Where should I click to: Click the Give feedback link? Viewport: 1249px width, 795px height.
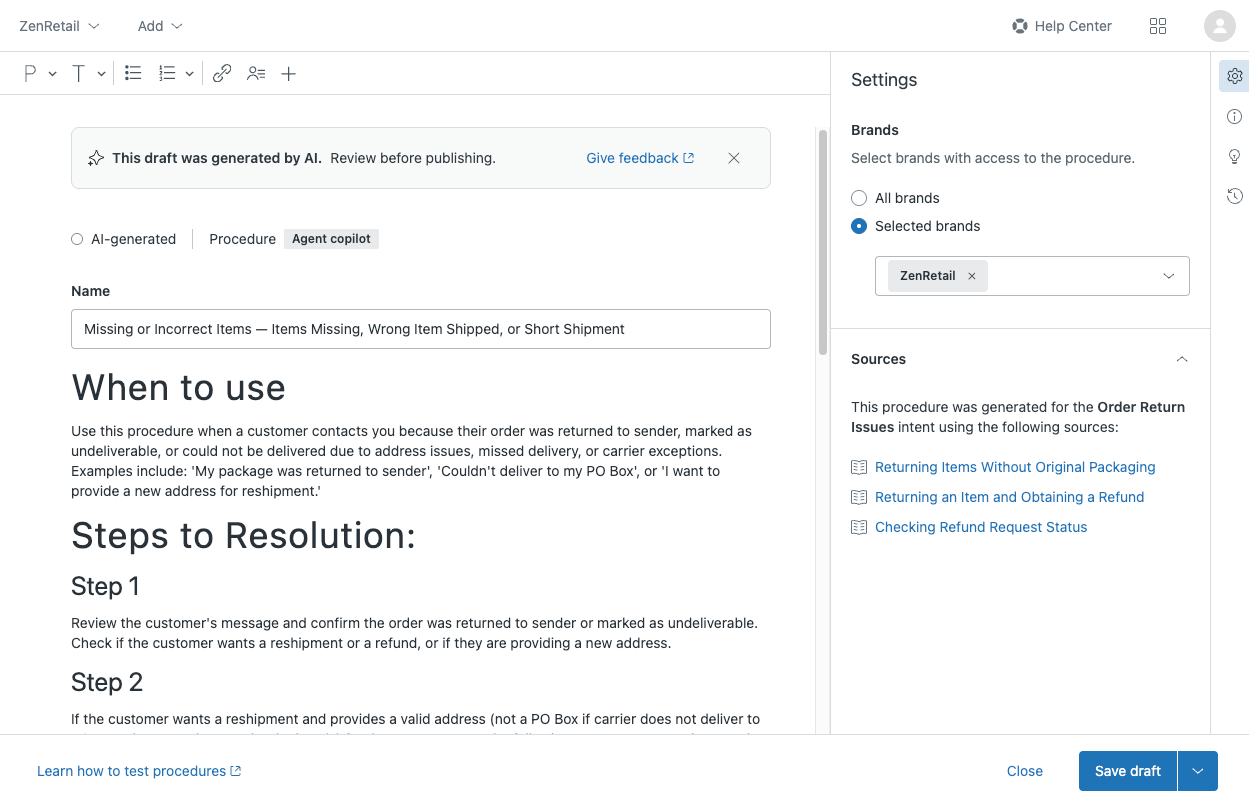coord(640,158)
